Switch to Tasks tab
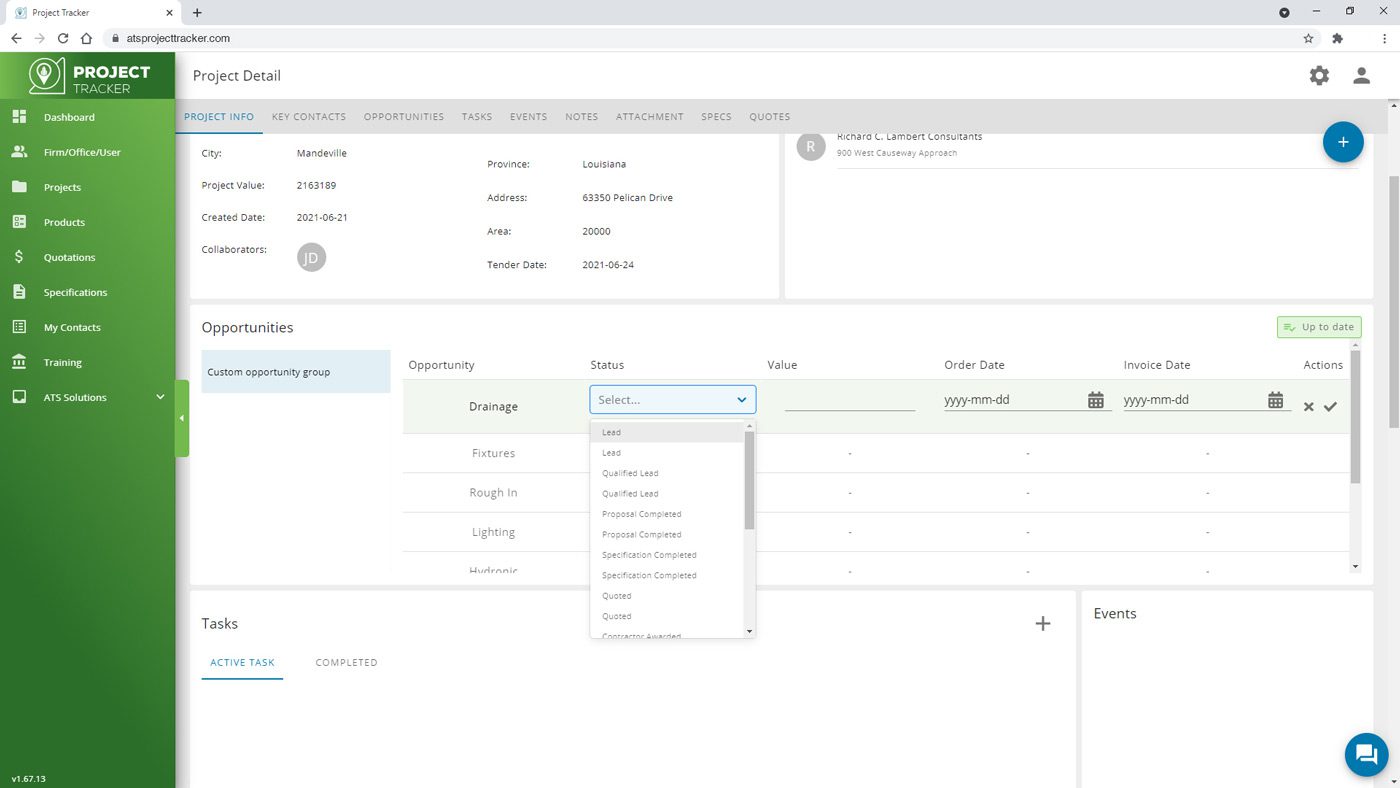The image size is (1400, 788). tap(477, 117)
